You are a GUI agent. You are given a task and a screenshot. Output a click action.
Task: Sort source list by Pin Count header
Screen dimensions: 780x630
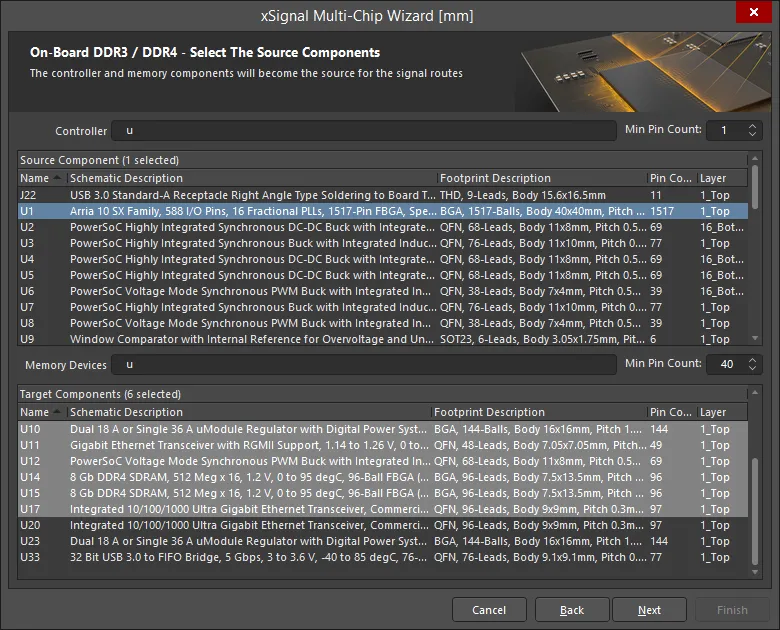670,178
